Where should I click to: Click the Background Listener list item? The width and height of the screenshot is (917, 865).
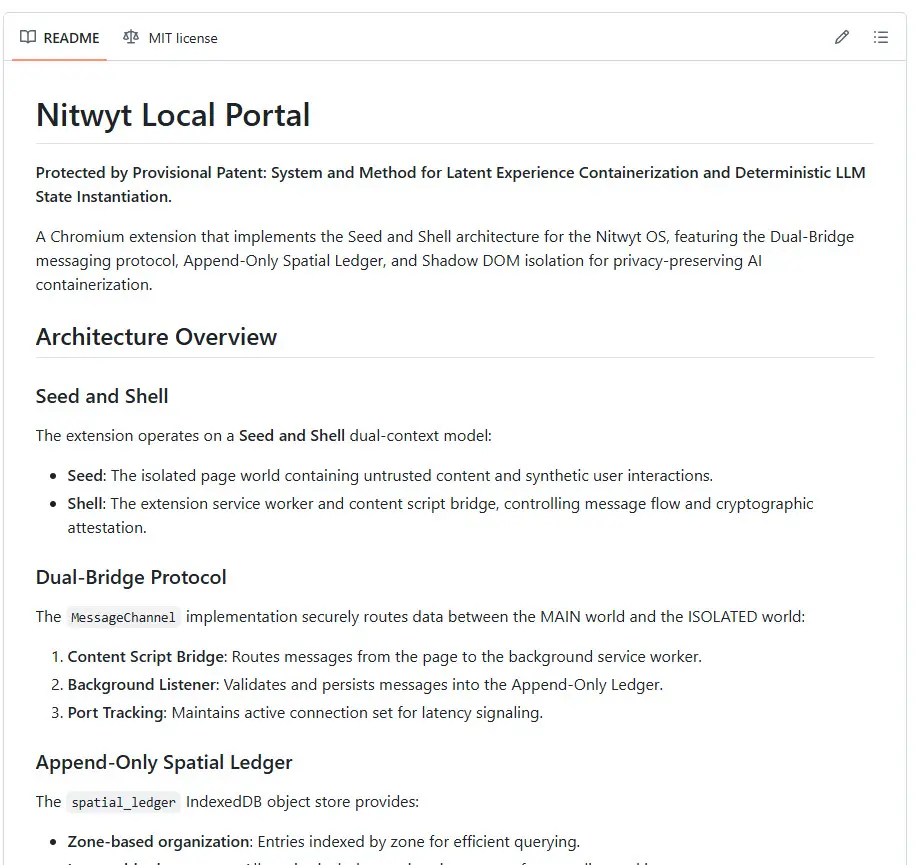(365, 685)
